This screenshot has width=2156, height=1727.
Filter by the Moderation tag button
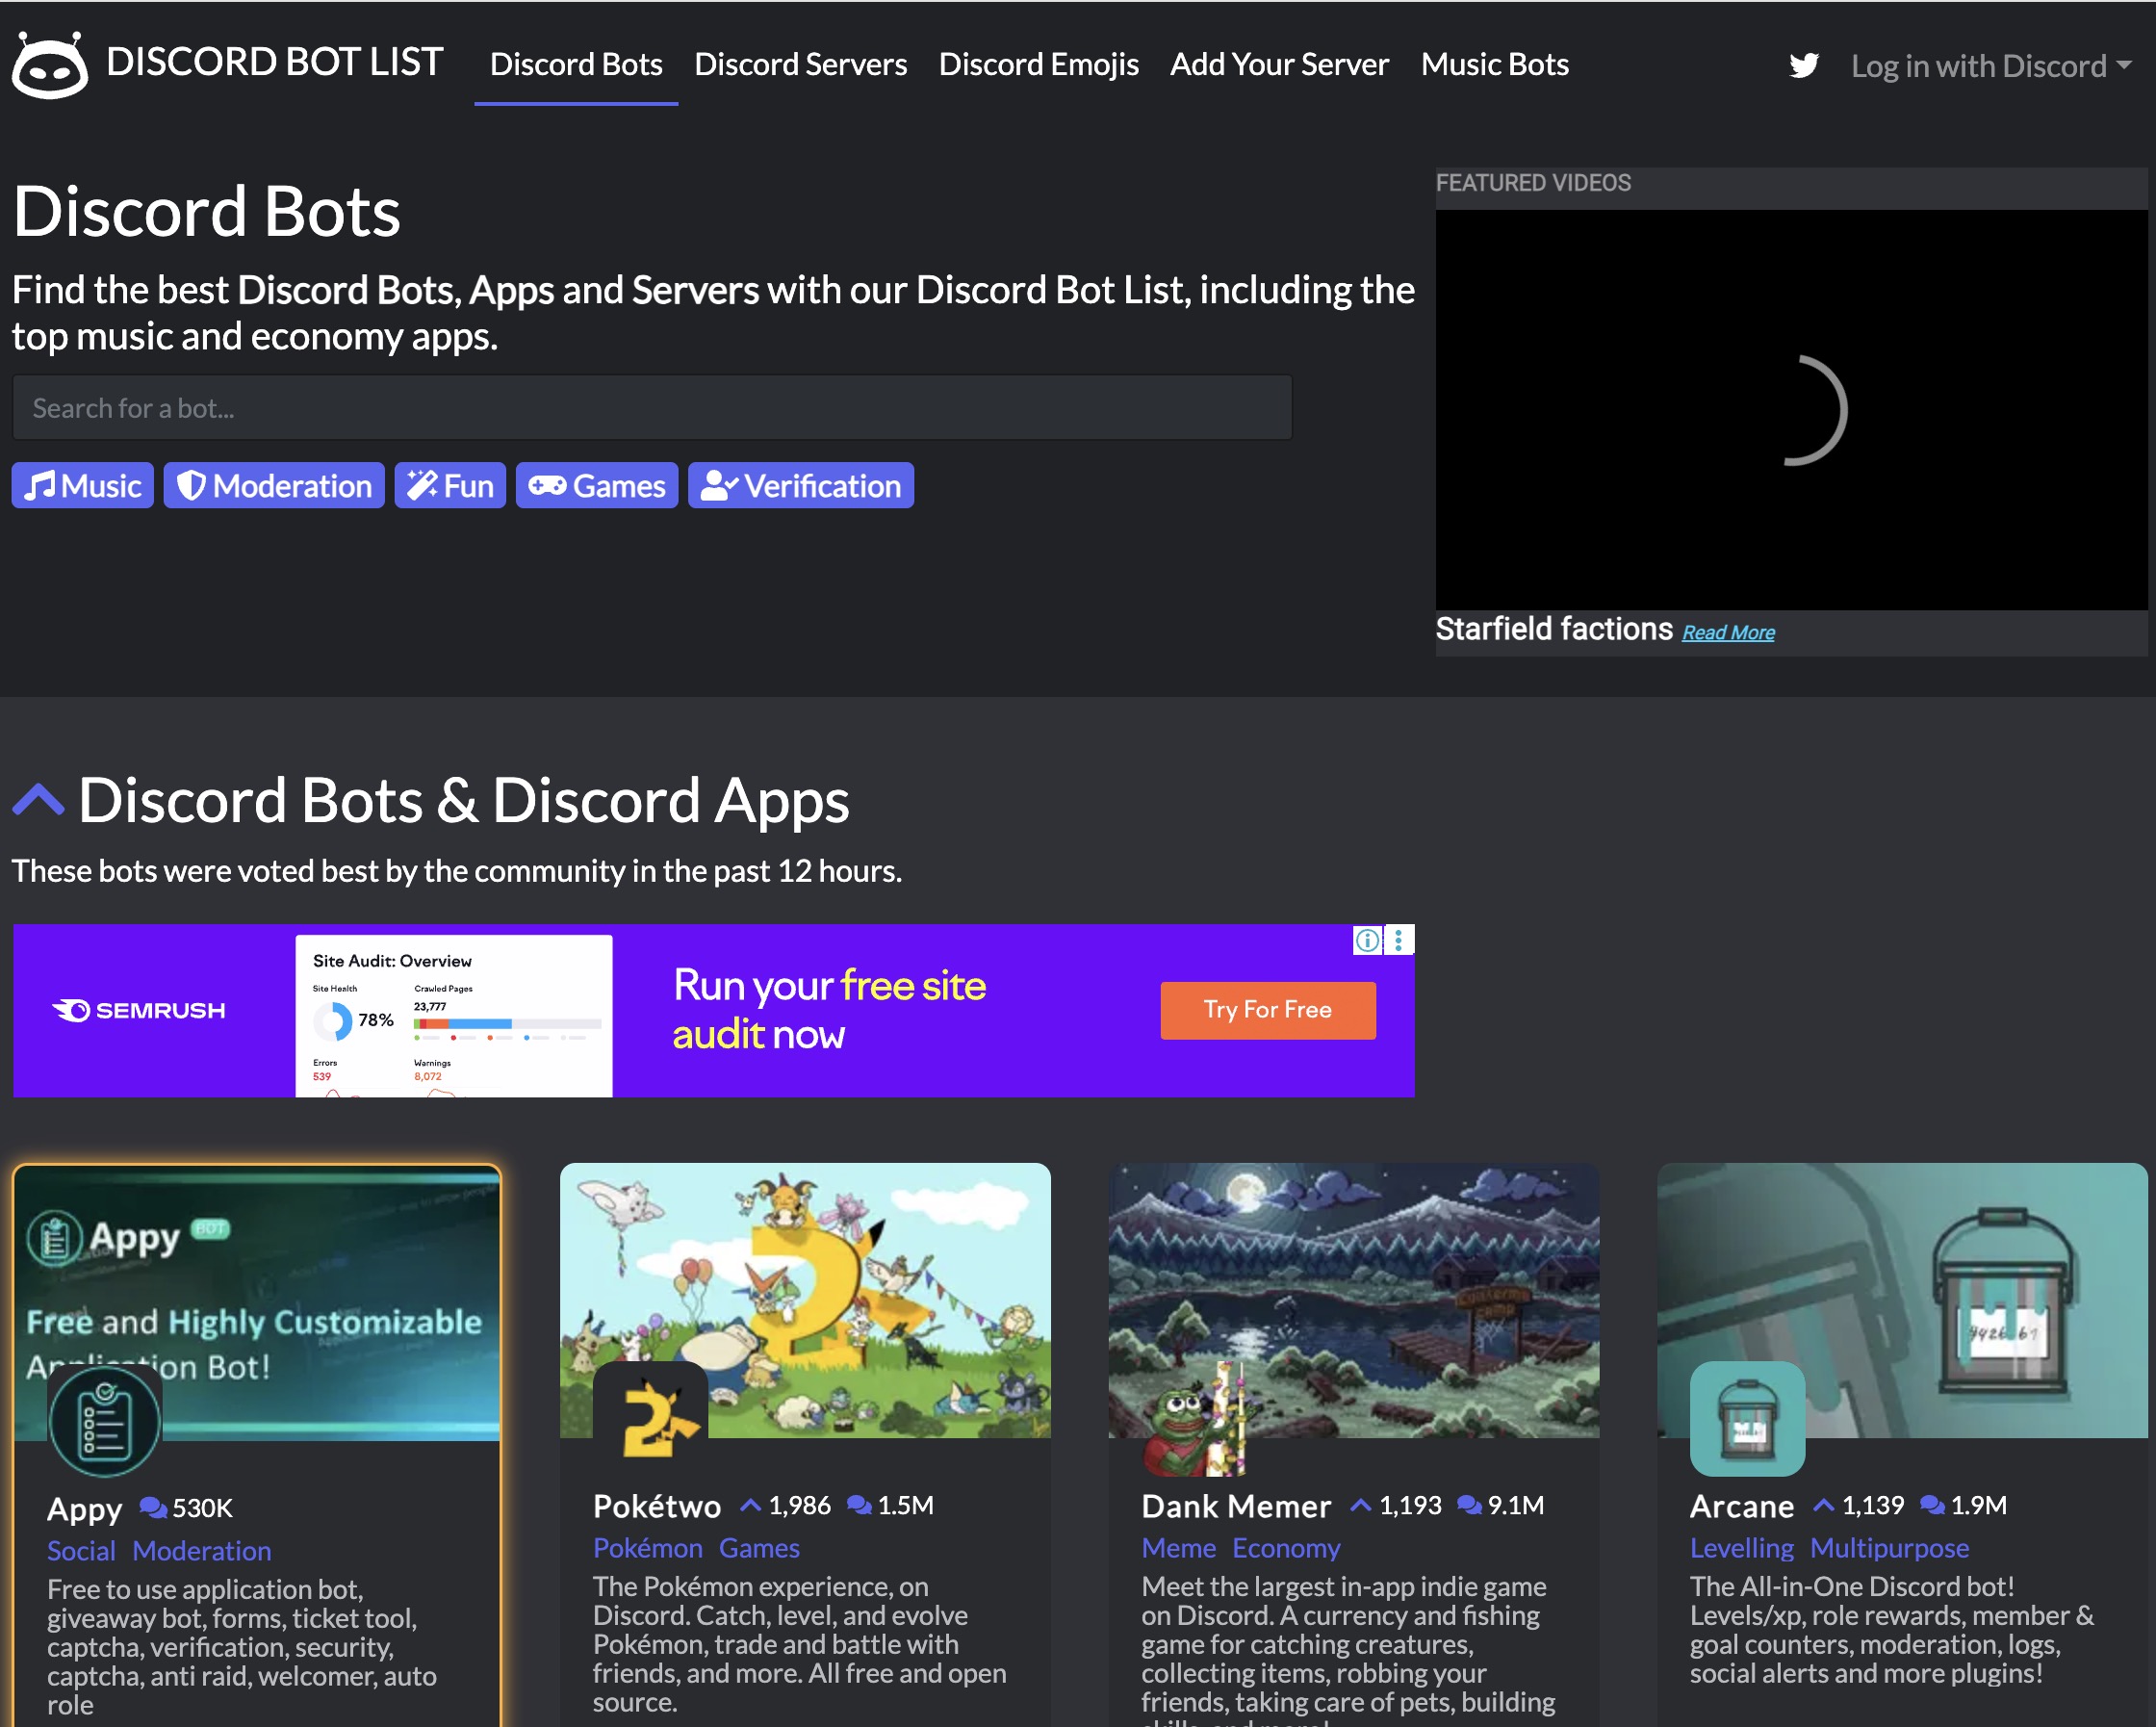pyautogui.click(x=274, y=486)
